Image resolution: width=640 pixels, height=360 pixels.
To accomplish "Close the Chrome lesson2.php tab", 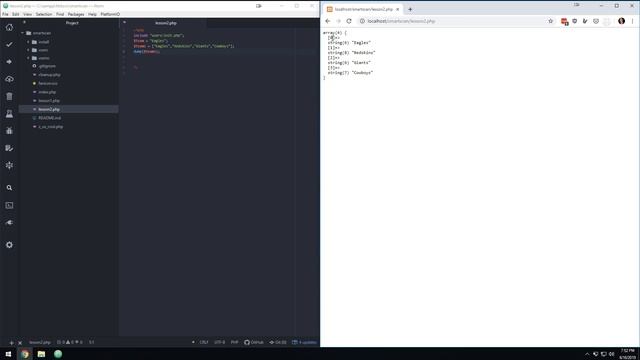I will [x=398, y=9].
